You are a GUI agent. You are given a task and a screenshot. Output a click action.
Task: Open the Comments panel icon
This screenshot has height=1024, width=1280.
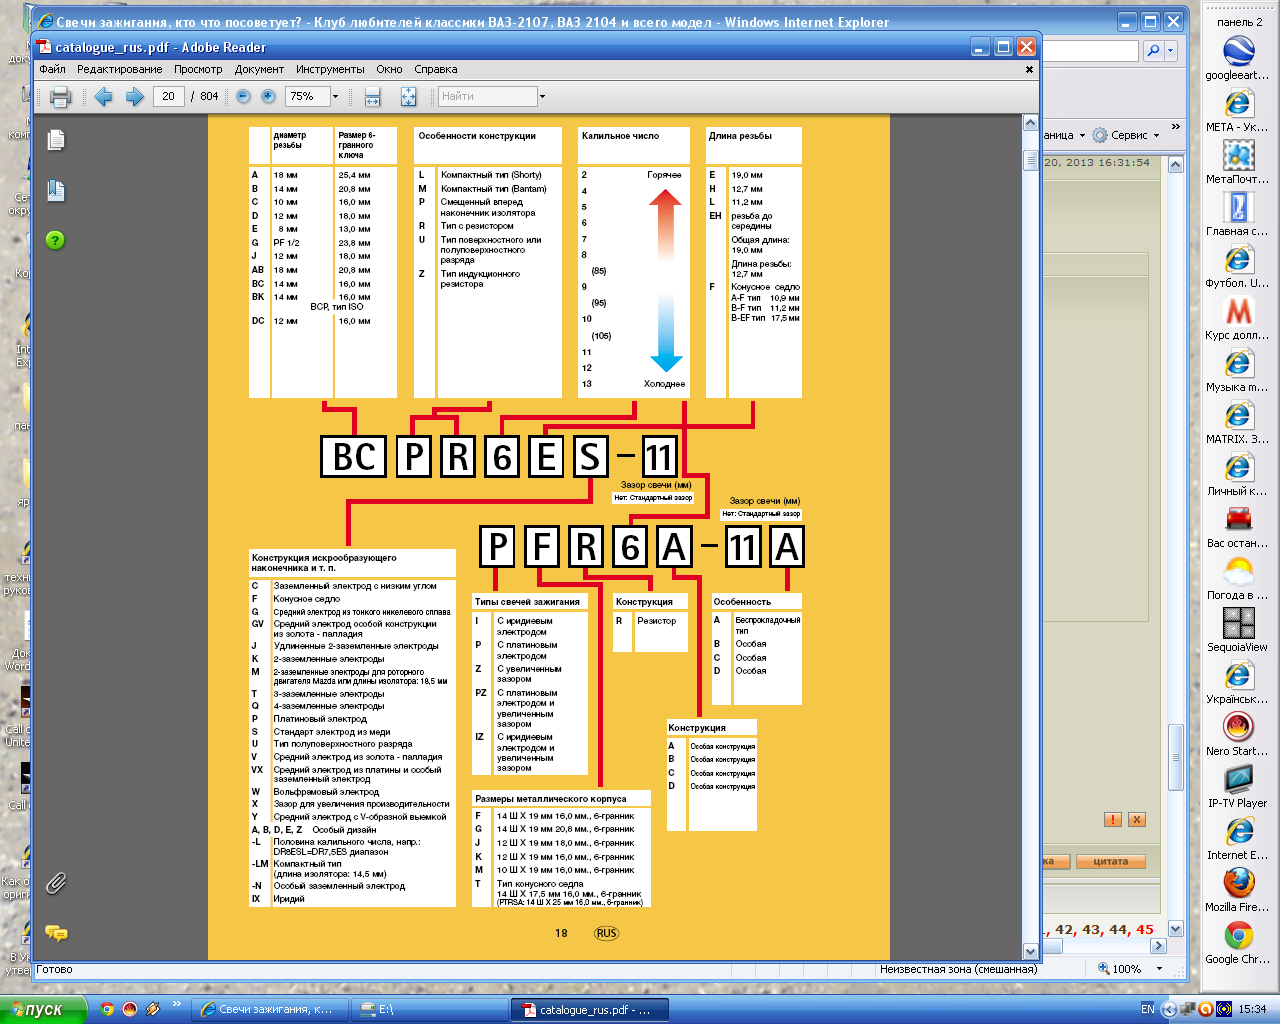pyautogui.click(x=56, y=933)
